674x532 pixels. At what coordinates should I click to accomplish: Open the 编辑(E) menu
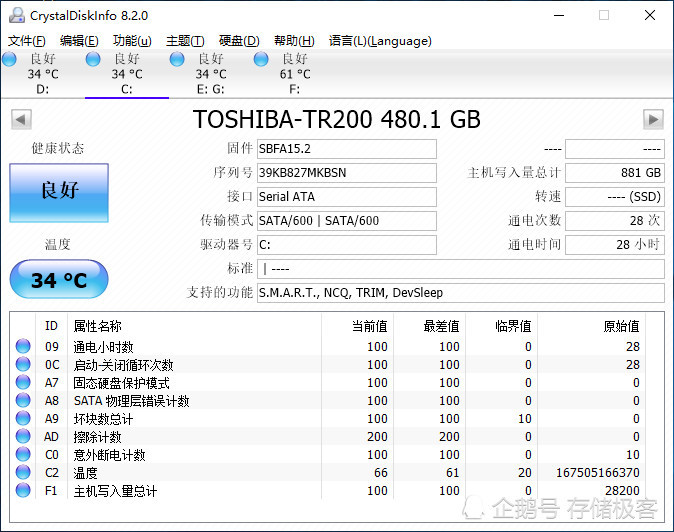79,41
